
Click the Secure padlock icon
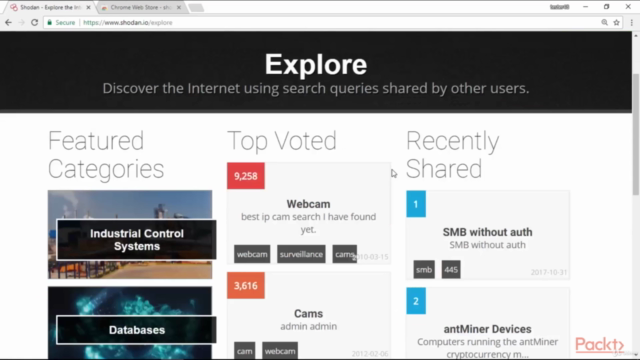click(50, 22)
